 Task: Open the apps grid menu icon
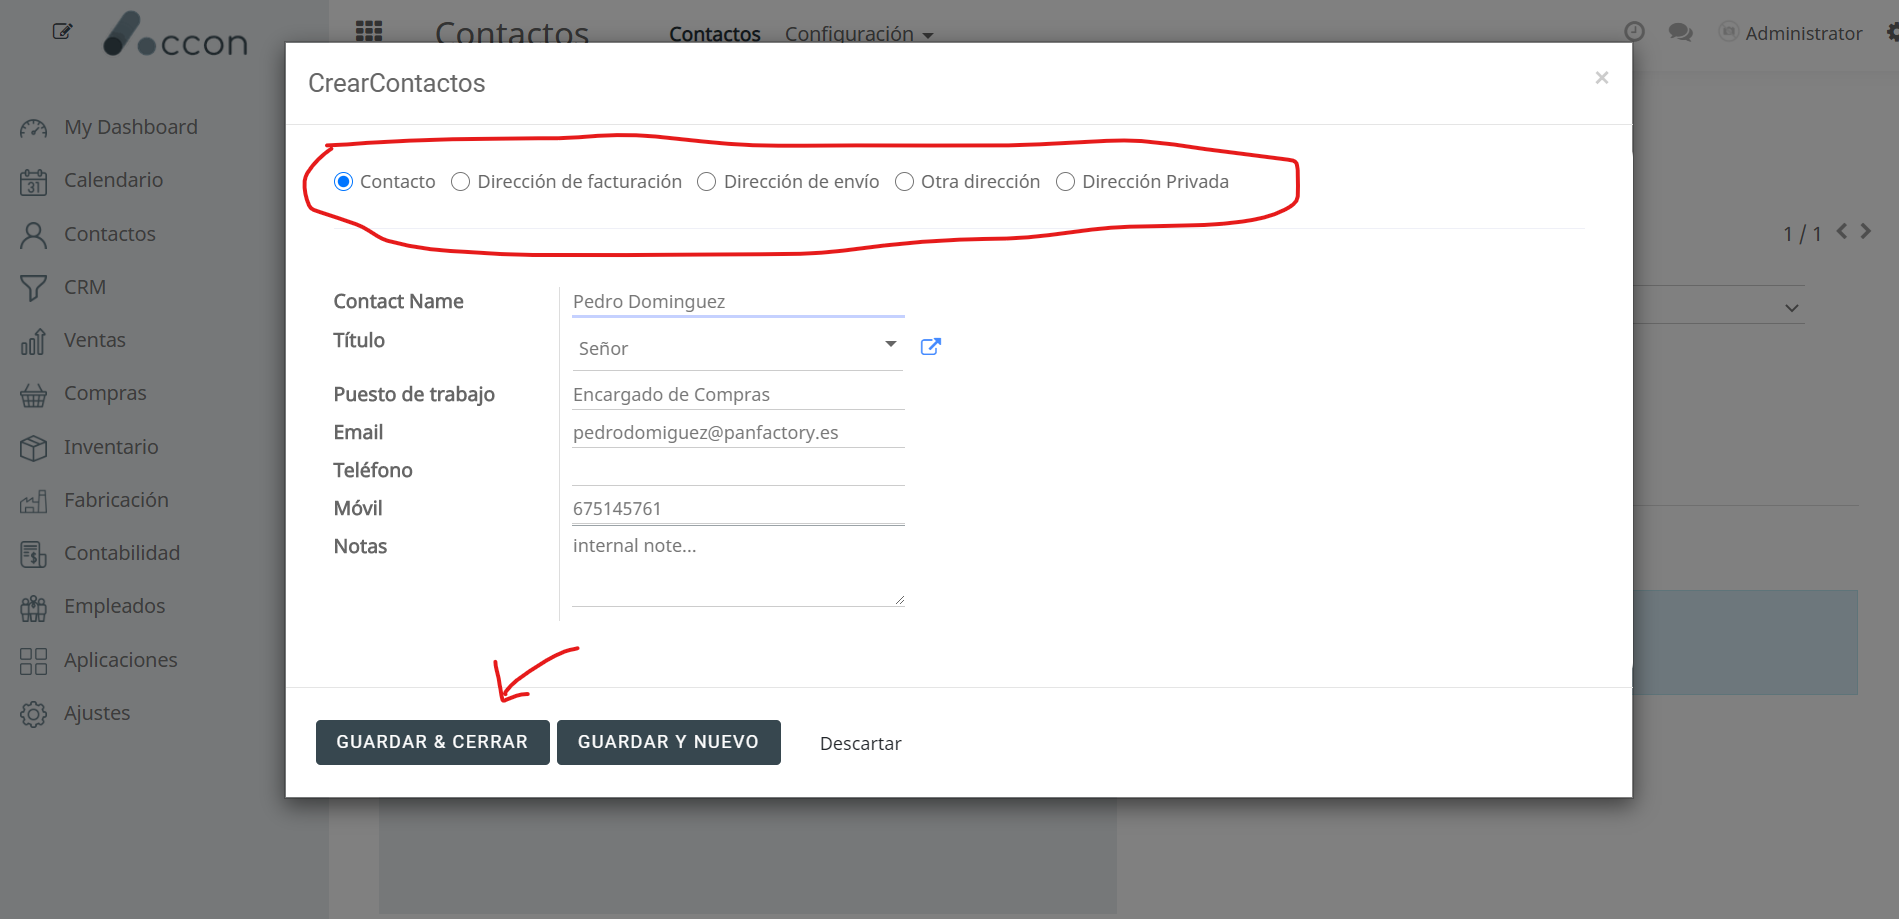pyautogui.click(x=369, y=32)
